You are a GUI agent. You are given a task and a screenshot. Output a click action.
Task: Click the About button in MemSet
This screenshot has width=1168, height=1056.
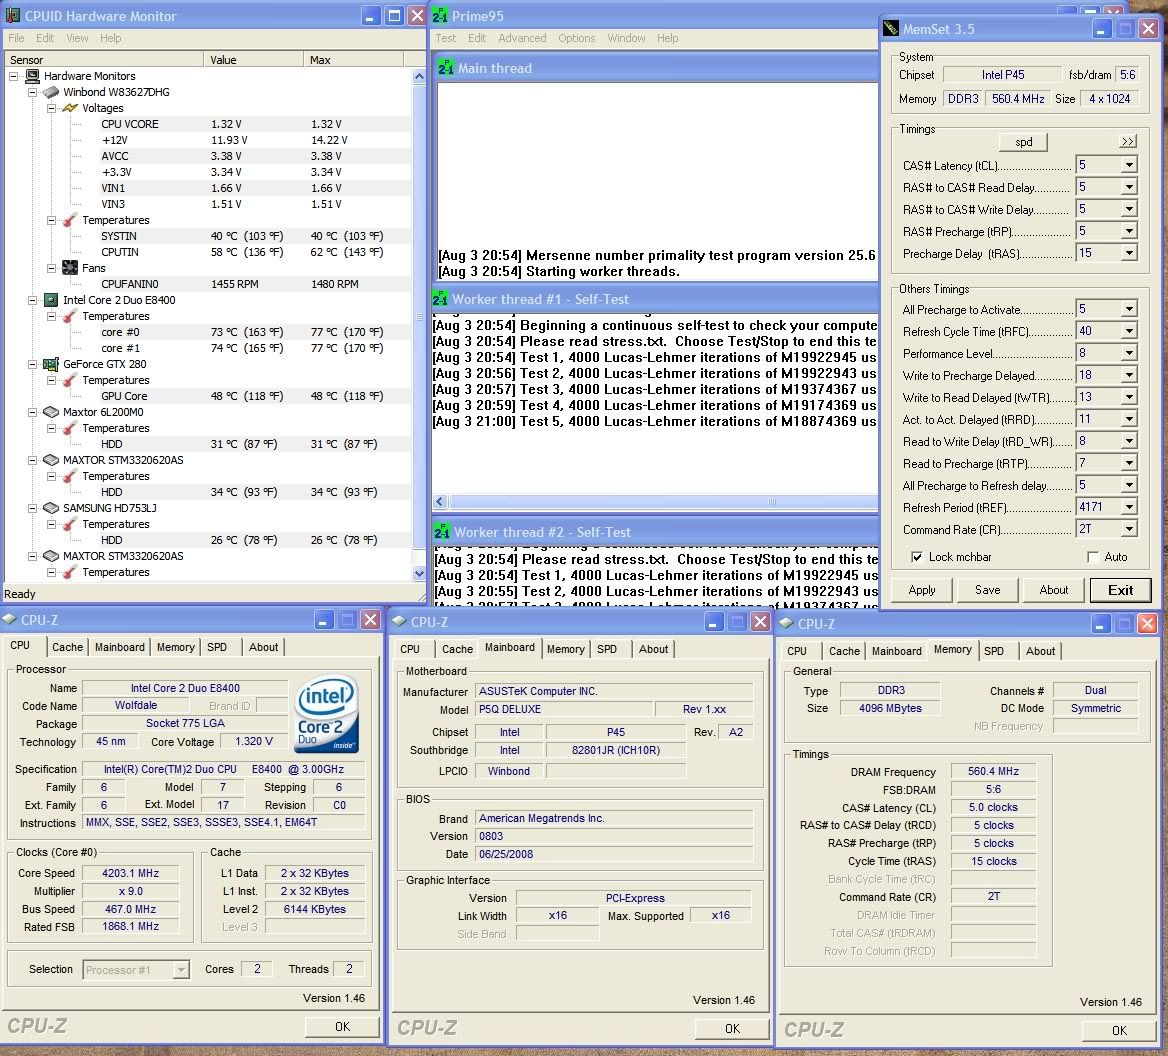tap(1053, 590)
